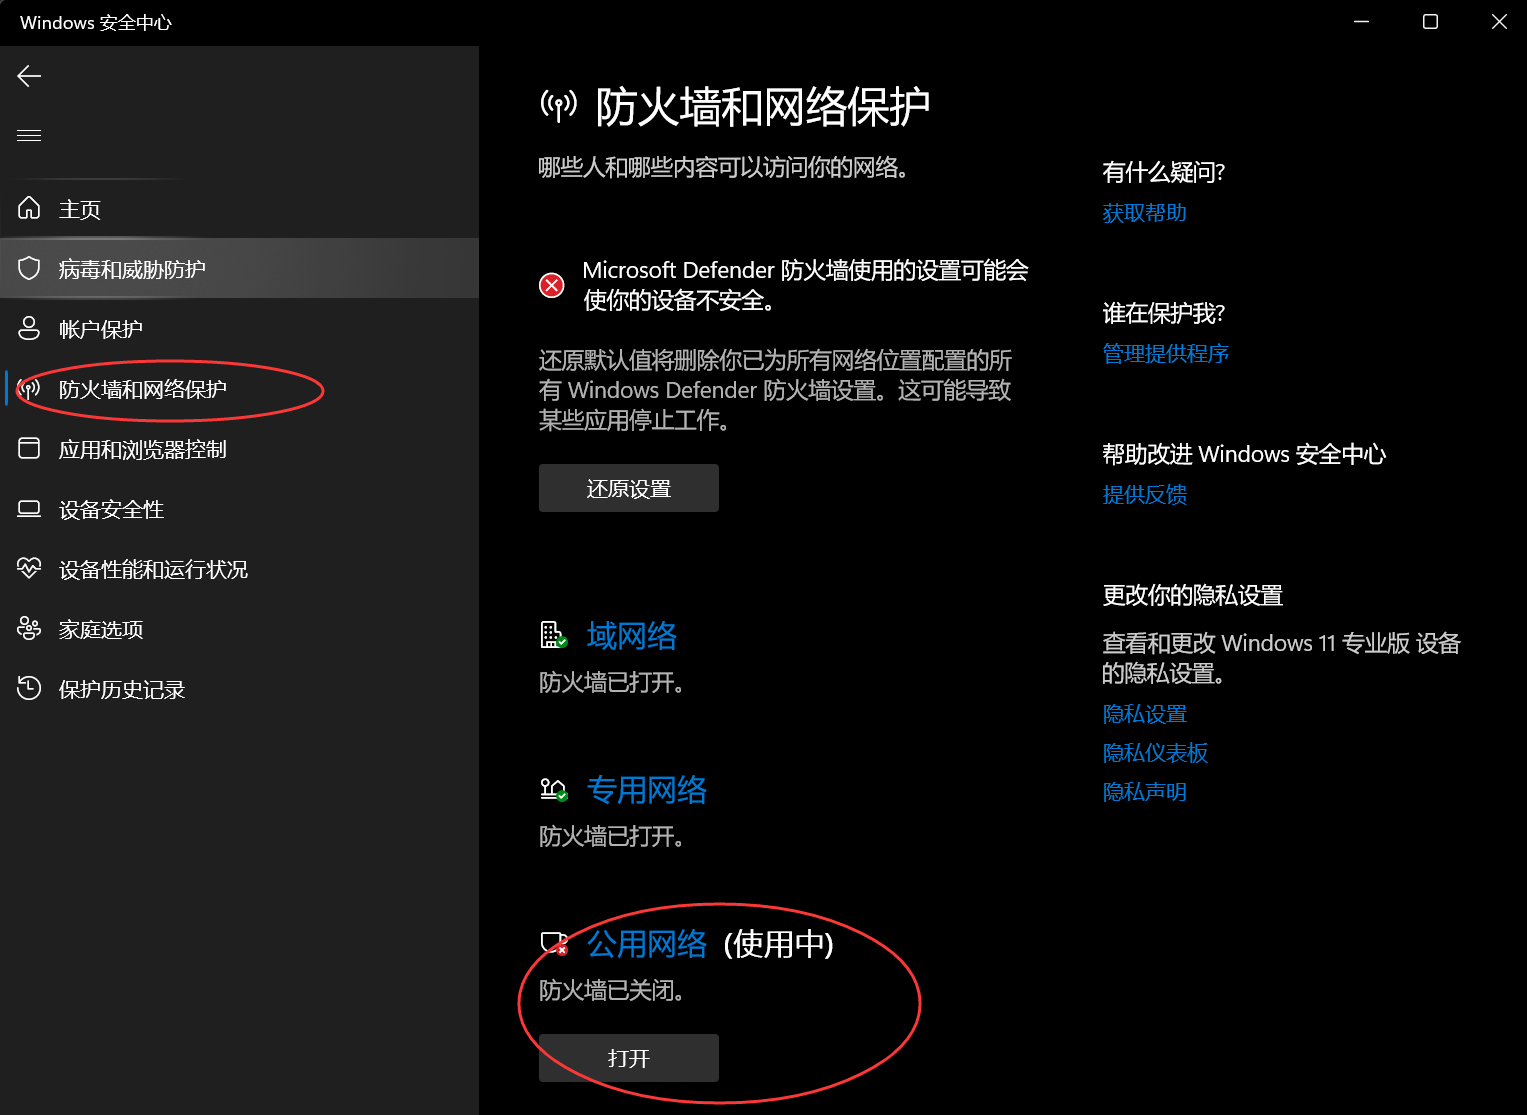Click the window icon for 应用和浏览器控制

(29, 448)
